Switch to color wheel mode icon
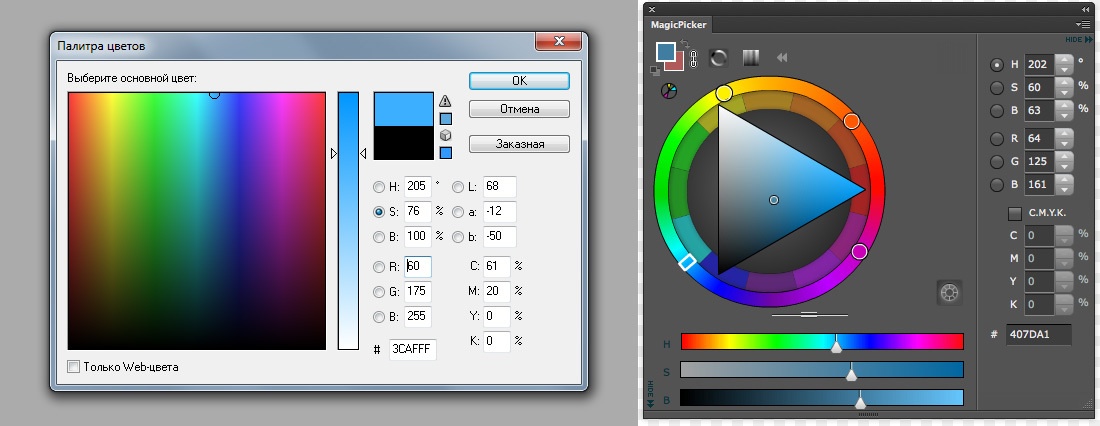Viewport: 1100px width, 426px height. [x=718, y=58]
